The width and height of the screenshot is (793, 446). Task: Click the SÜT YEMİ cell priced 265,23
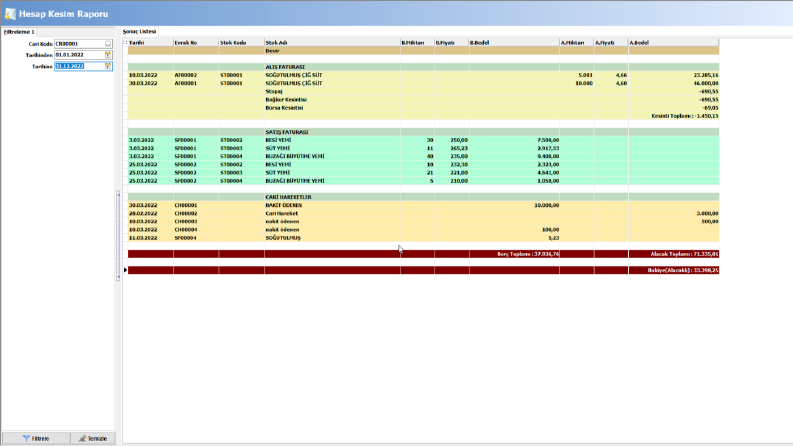pyautogui.click(x=332, y=148)
